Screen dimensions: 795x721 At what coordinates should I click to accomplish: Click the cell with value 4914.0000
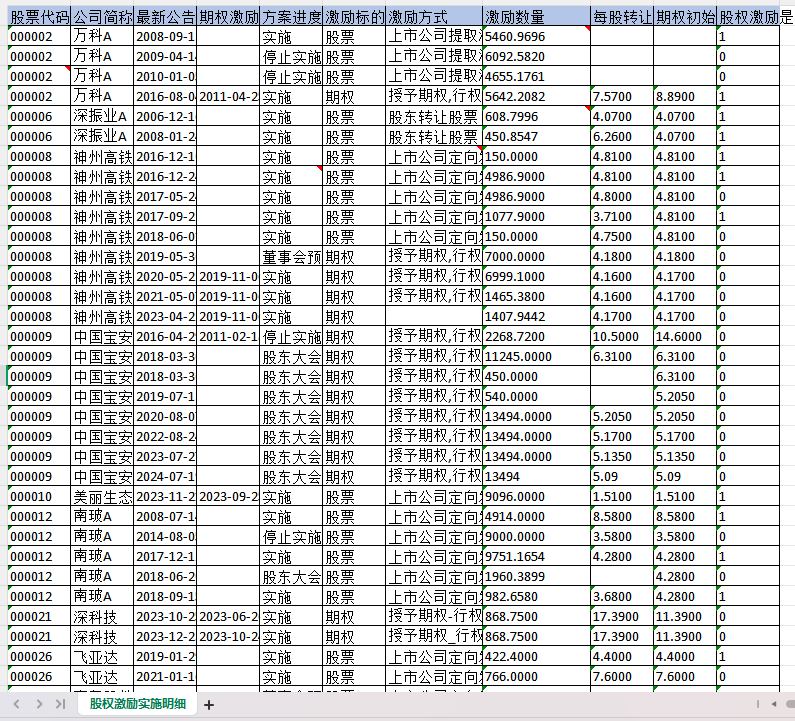point(536,517)
